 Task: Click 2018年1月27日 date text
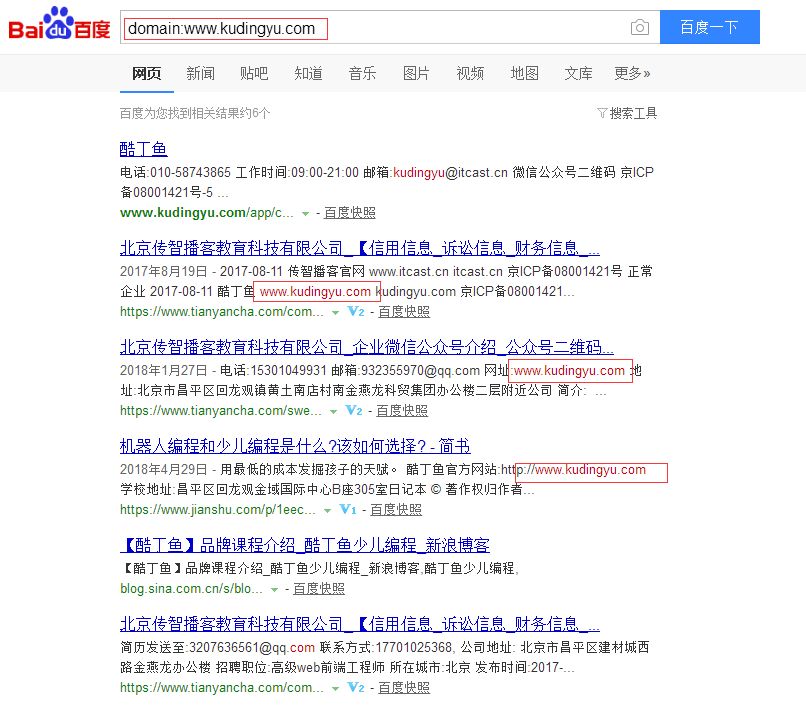(163, 371)
